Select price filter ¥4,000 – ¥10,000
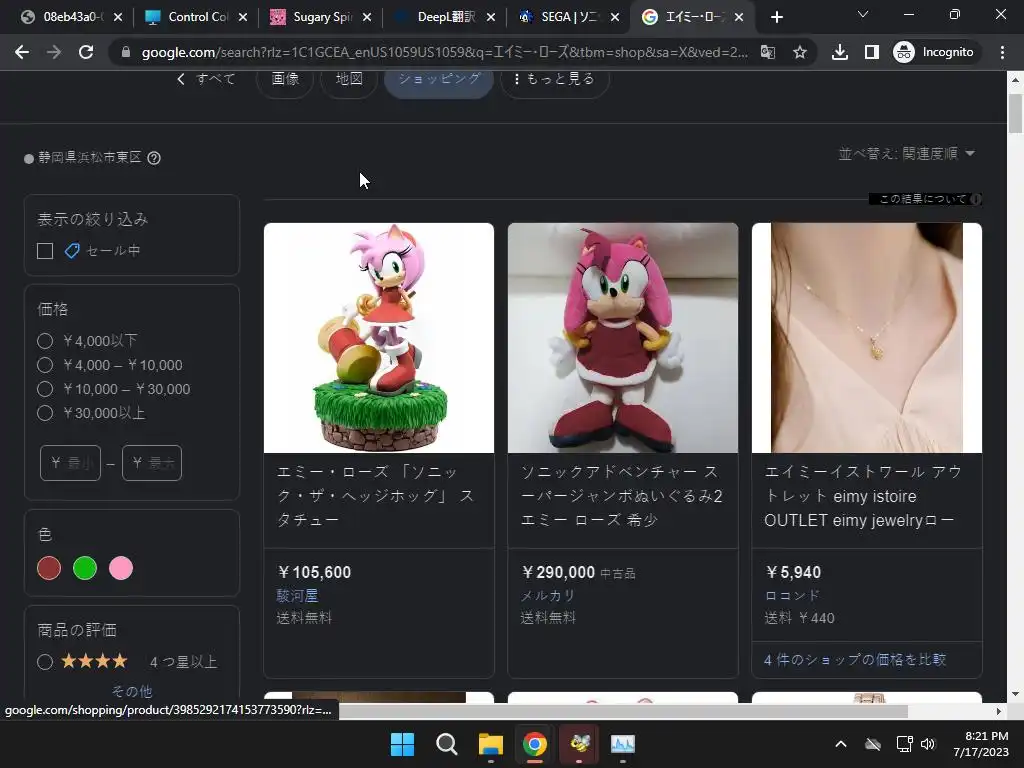The width and height of the screenshot is (1024, 768). click(45, 365)
